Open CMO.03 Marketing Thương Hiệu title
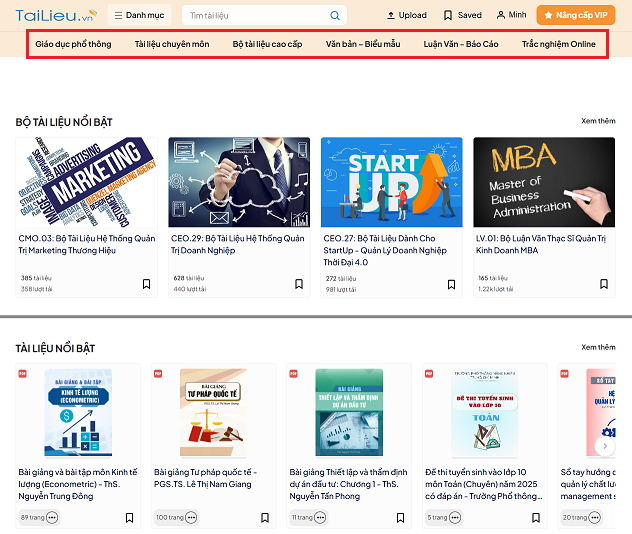This screenshot has height=534, width=632. tap(87, 244)
